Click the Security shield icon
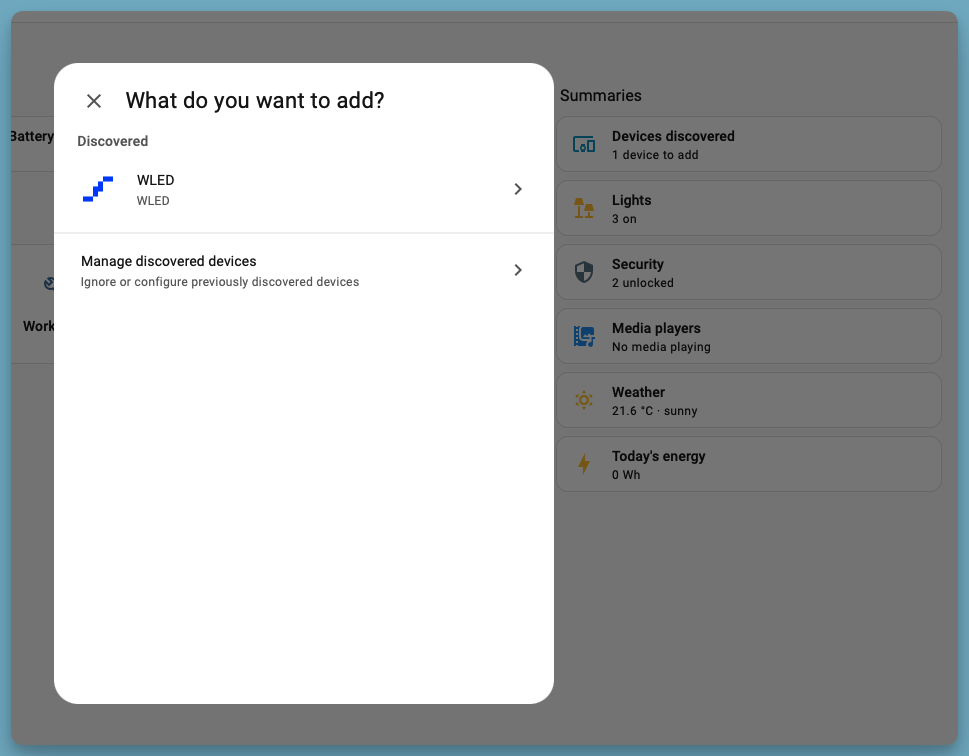This screenshot has width=969, height=756. [x=584, y=272]
